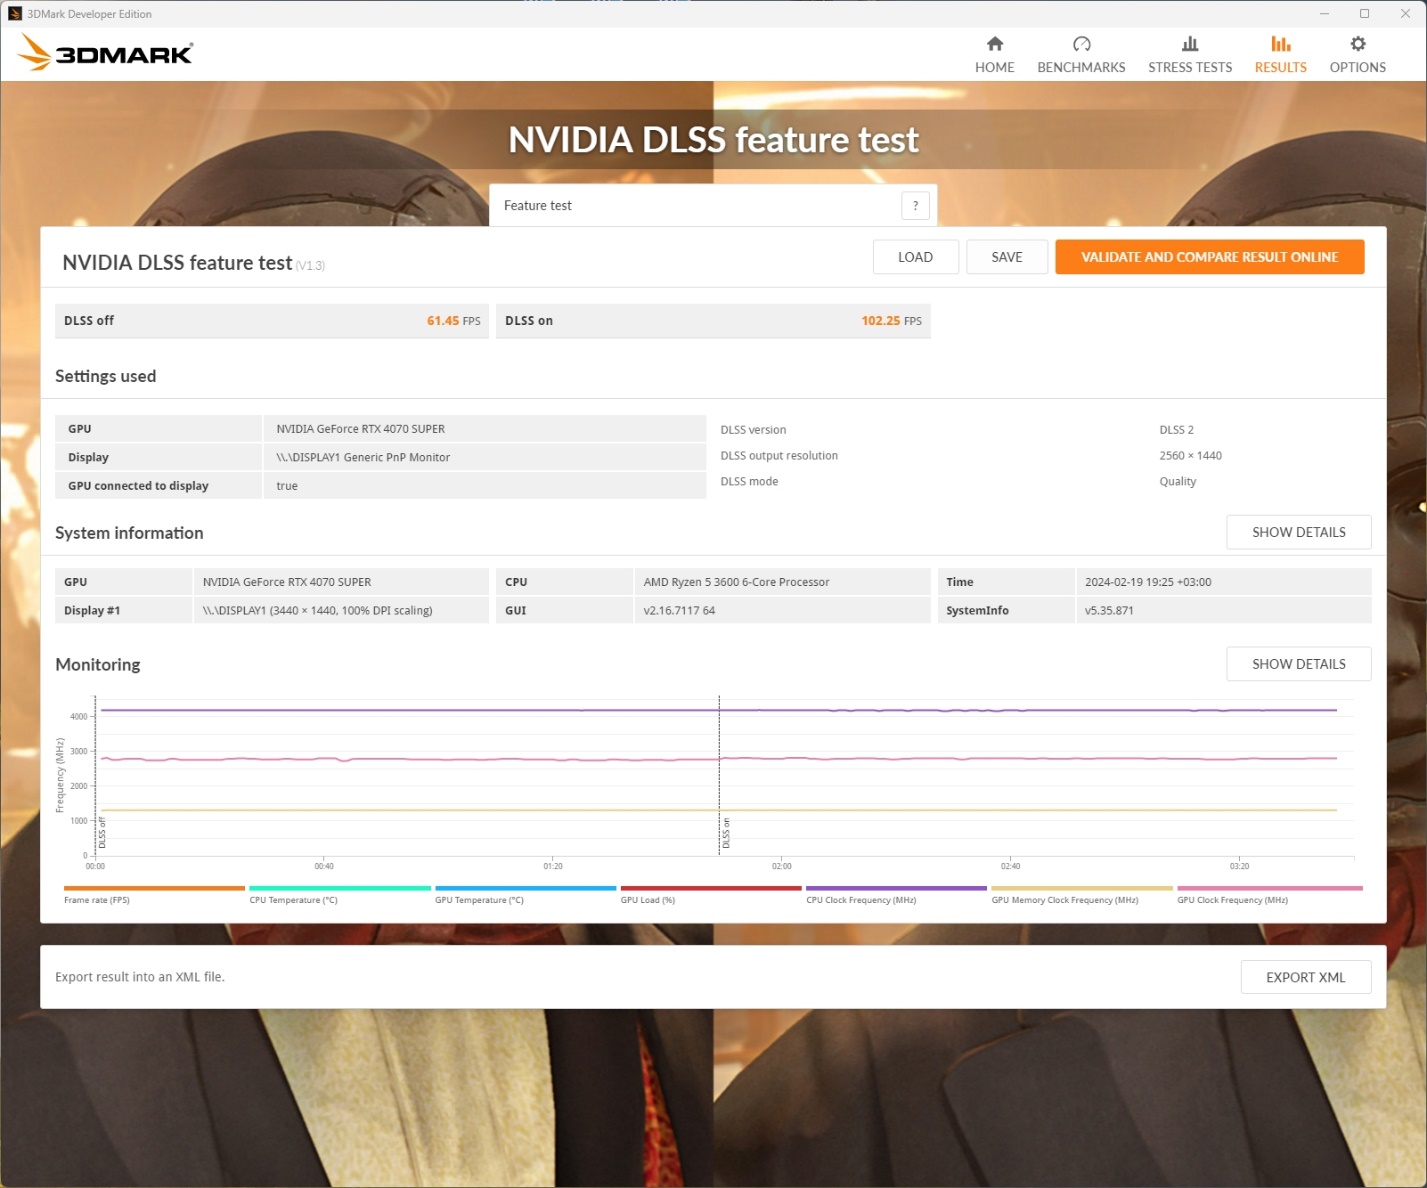Click the GPU value under Settings used
This screenshot has width=1427, height=1188.
point(361,429)
